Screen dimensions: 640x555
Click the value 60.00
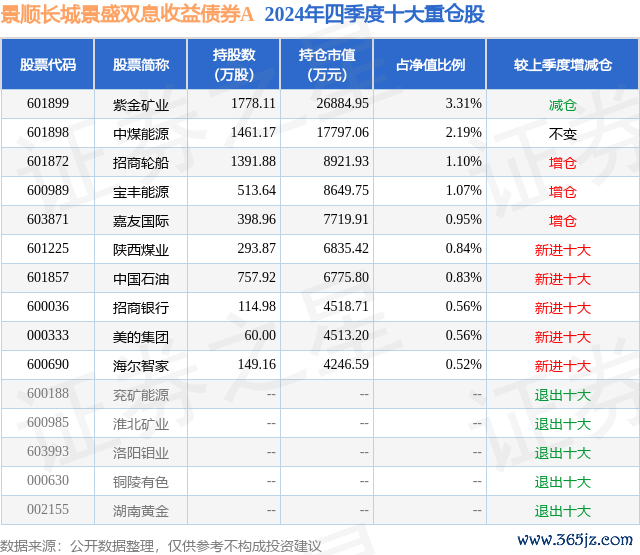(260, 335)
